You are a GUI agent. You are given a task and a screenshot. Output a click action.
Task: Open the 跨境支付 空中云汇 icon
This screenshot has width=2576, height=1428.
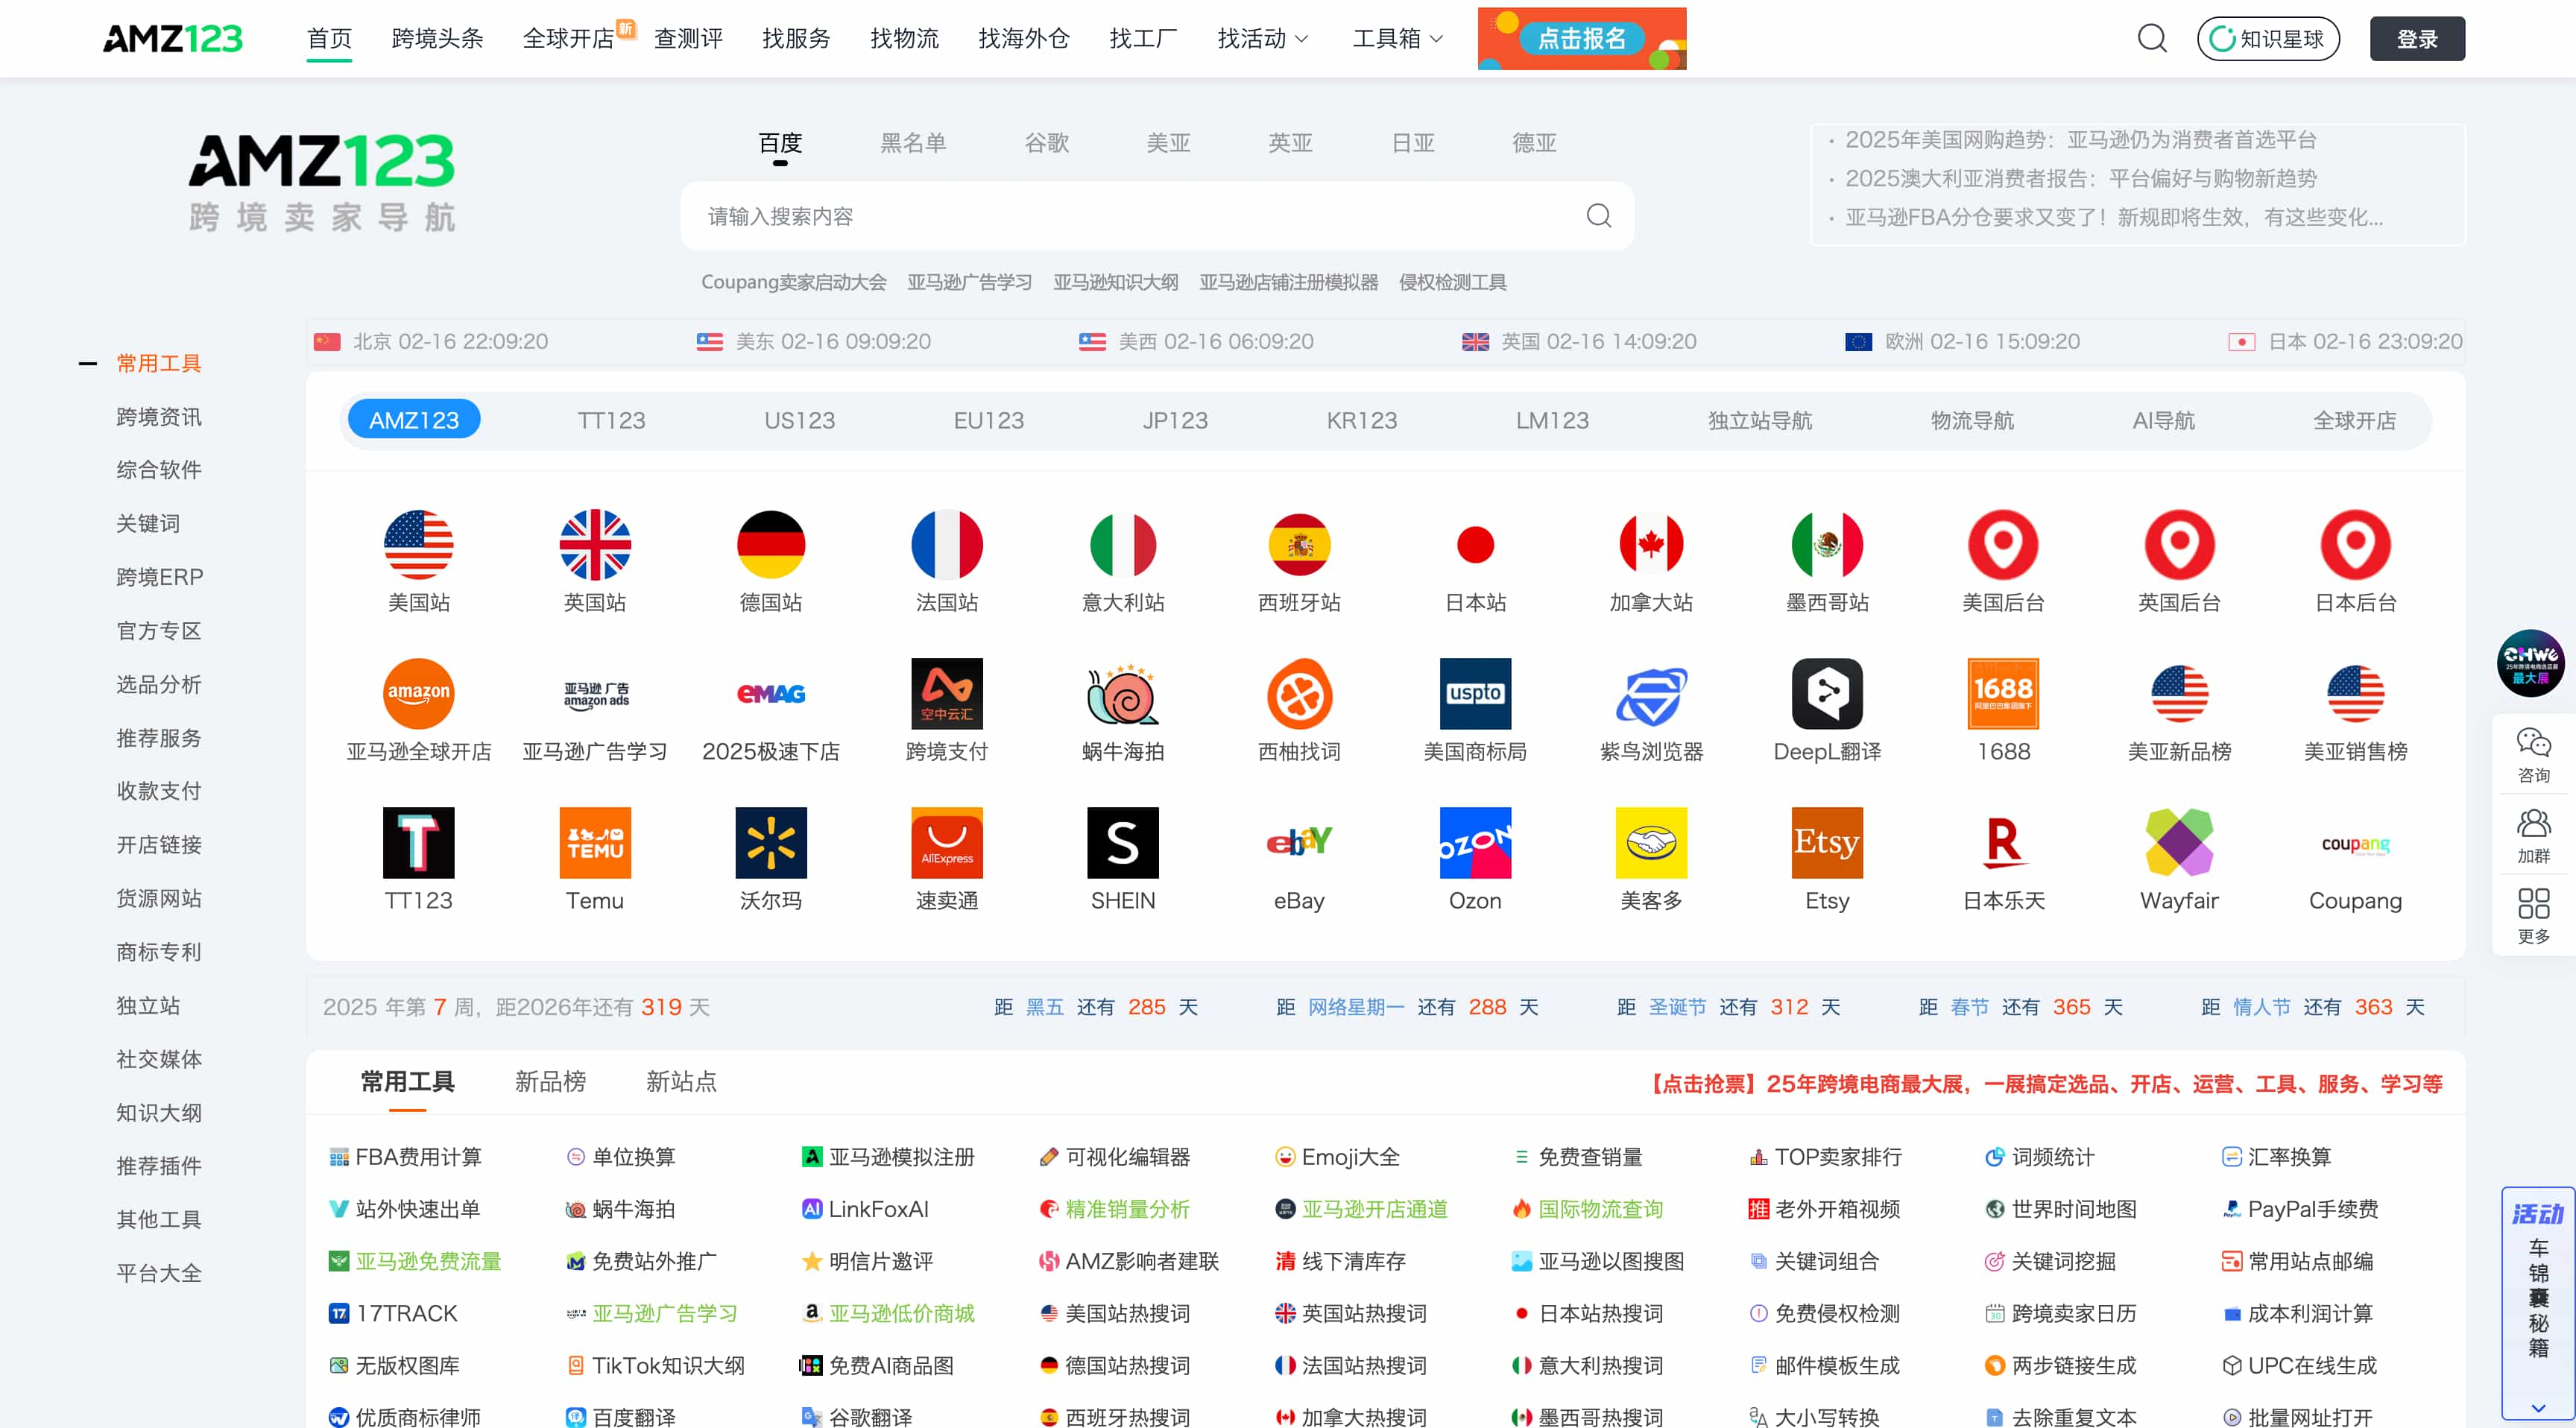[947, 693]
